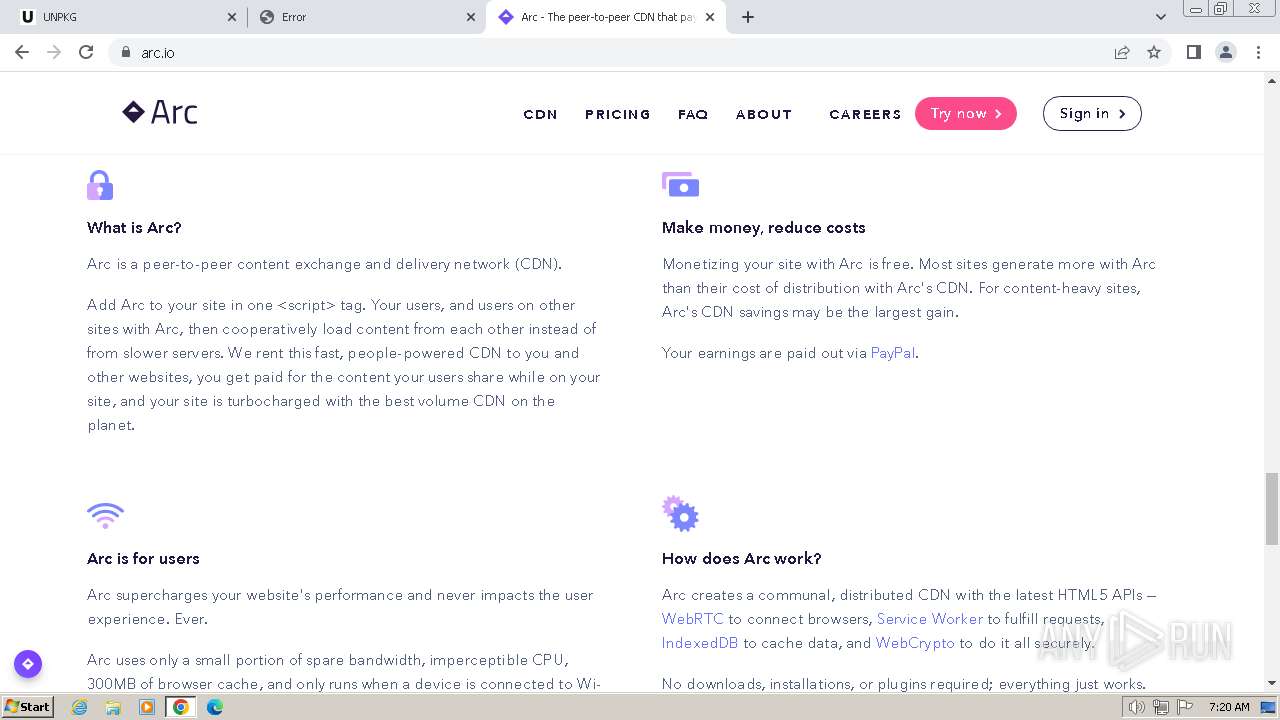The width and height of the screenshot is (1280, 720).
Task: Toggle the browser side panel
Action: [1193, 52]
